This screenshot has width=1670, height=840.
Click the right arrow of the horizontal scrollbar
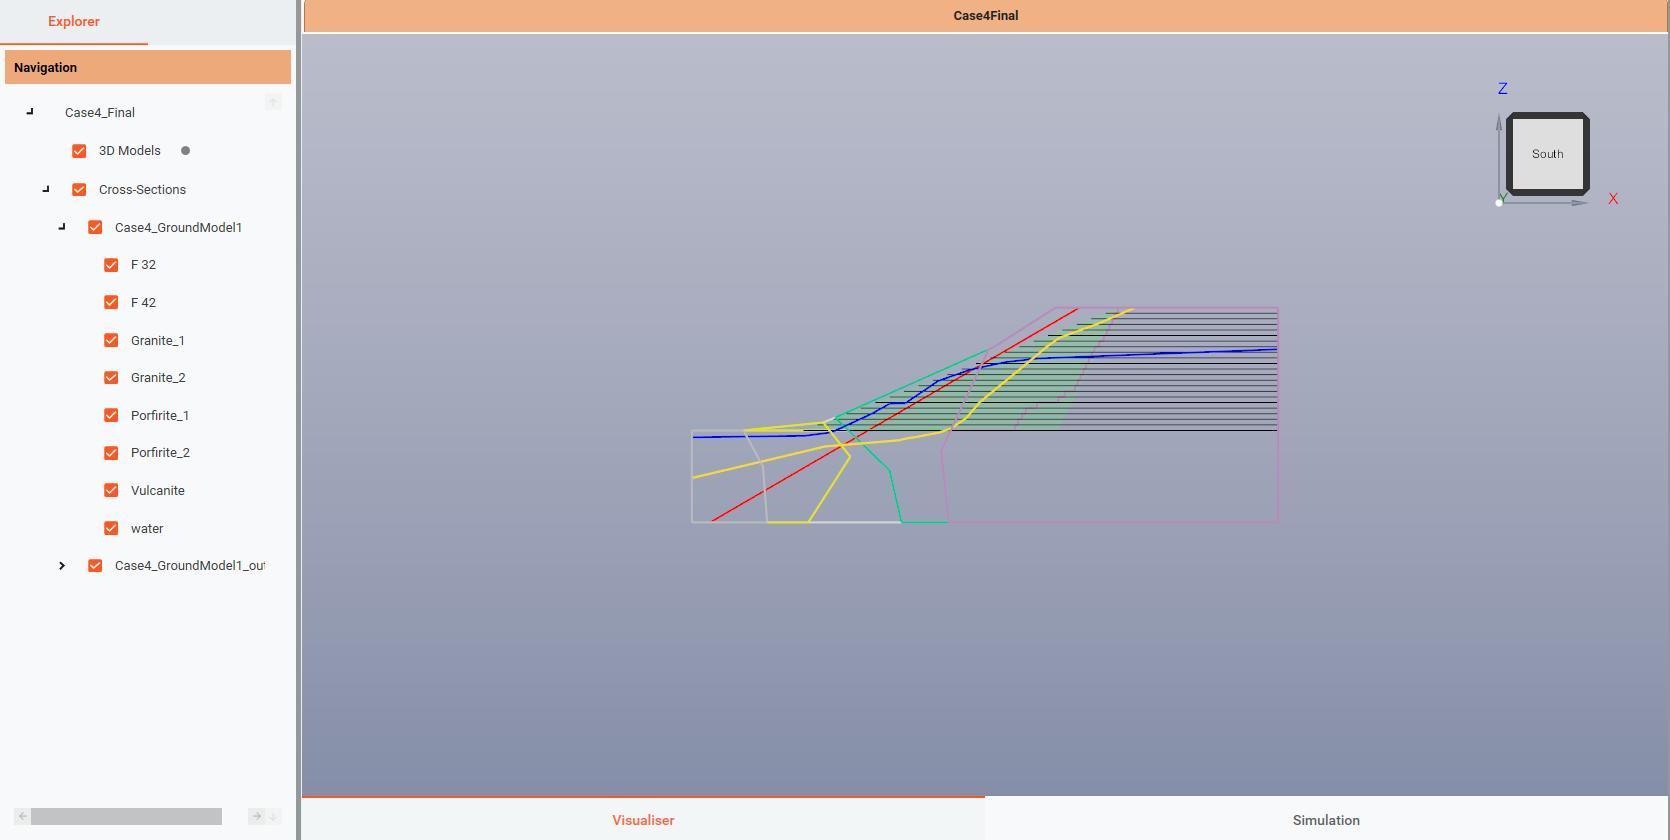coord(256,817)
